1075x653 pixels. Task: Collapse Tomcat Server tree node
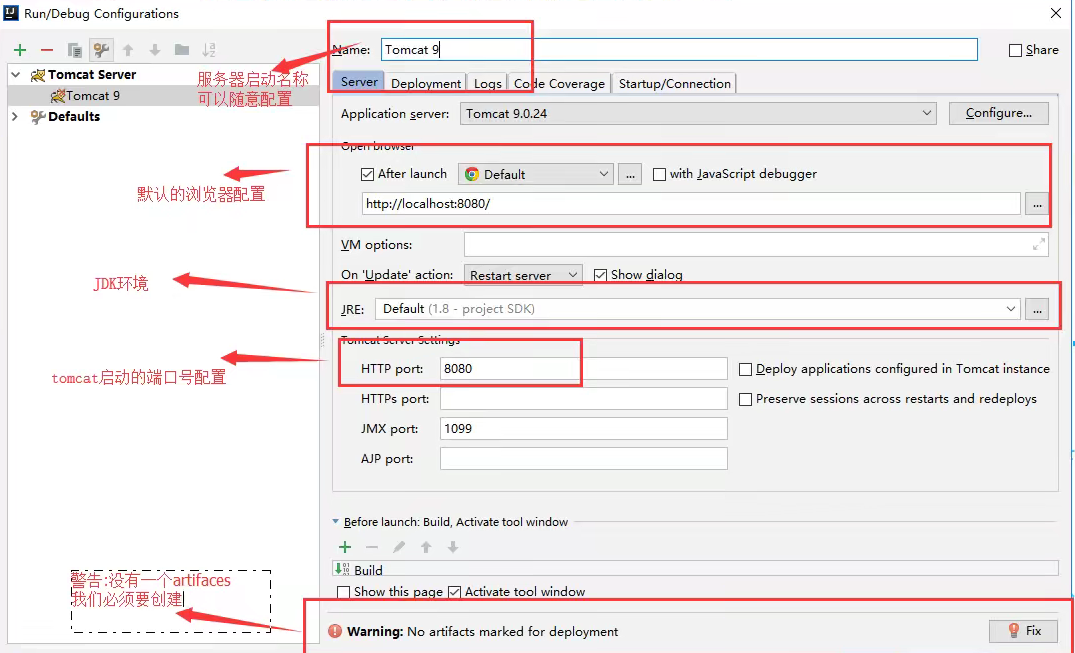coord(16,75)
